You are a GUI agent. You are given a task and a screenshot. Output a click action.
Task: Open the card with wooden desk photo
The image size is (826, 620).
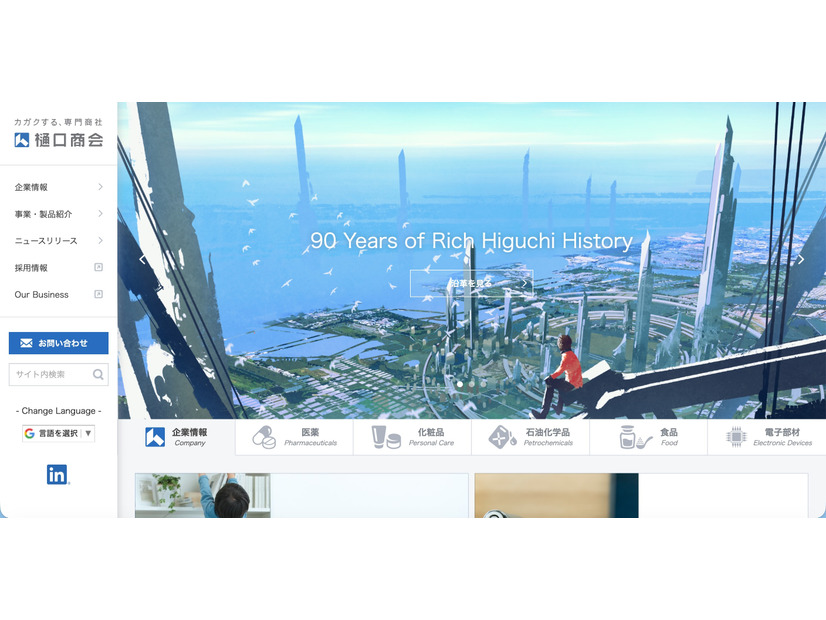coord(641,495)
